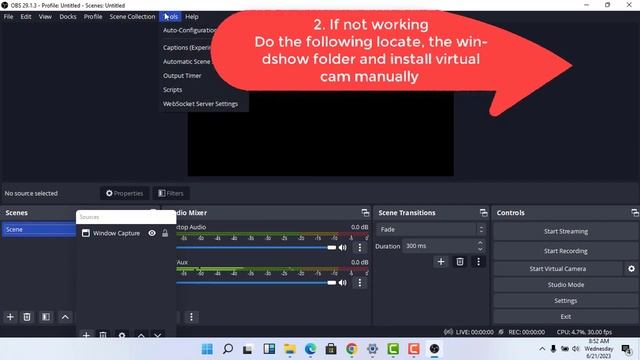Increase the transition Duration with the up arrow
The image size is (640, 360).
tap(480, 243)
